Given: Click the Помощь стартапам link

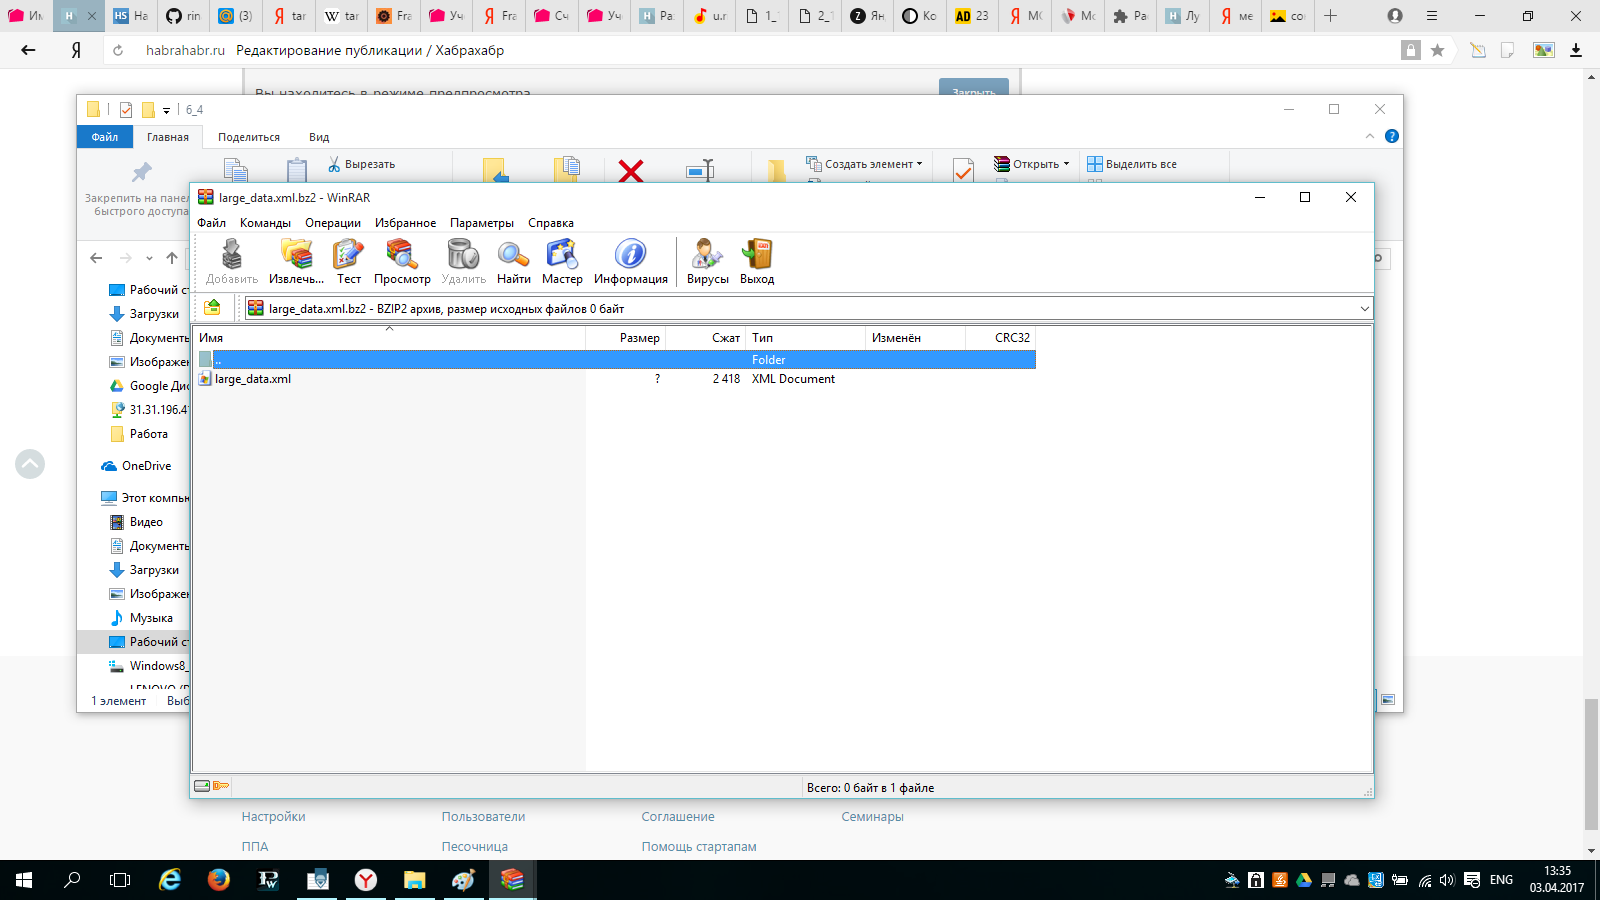Looking at the screenshot, I should (699, 847).
